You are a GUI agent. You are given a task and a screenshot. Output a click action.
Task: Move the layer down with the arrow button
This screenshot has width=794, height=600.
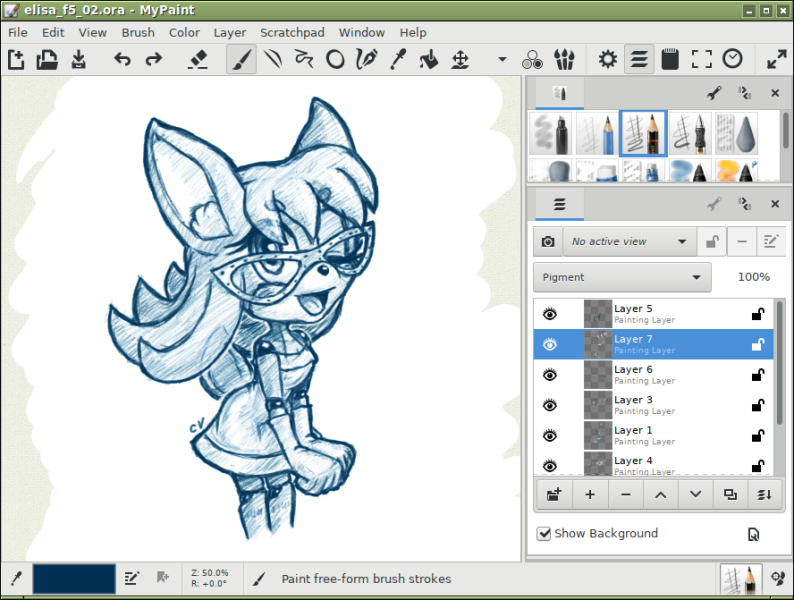click(x=695, y=494)
